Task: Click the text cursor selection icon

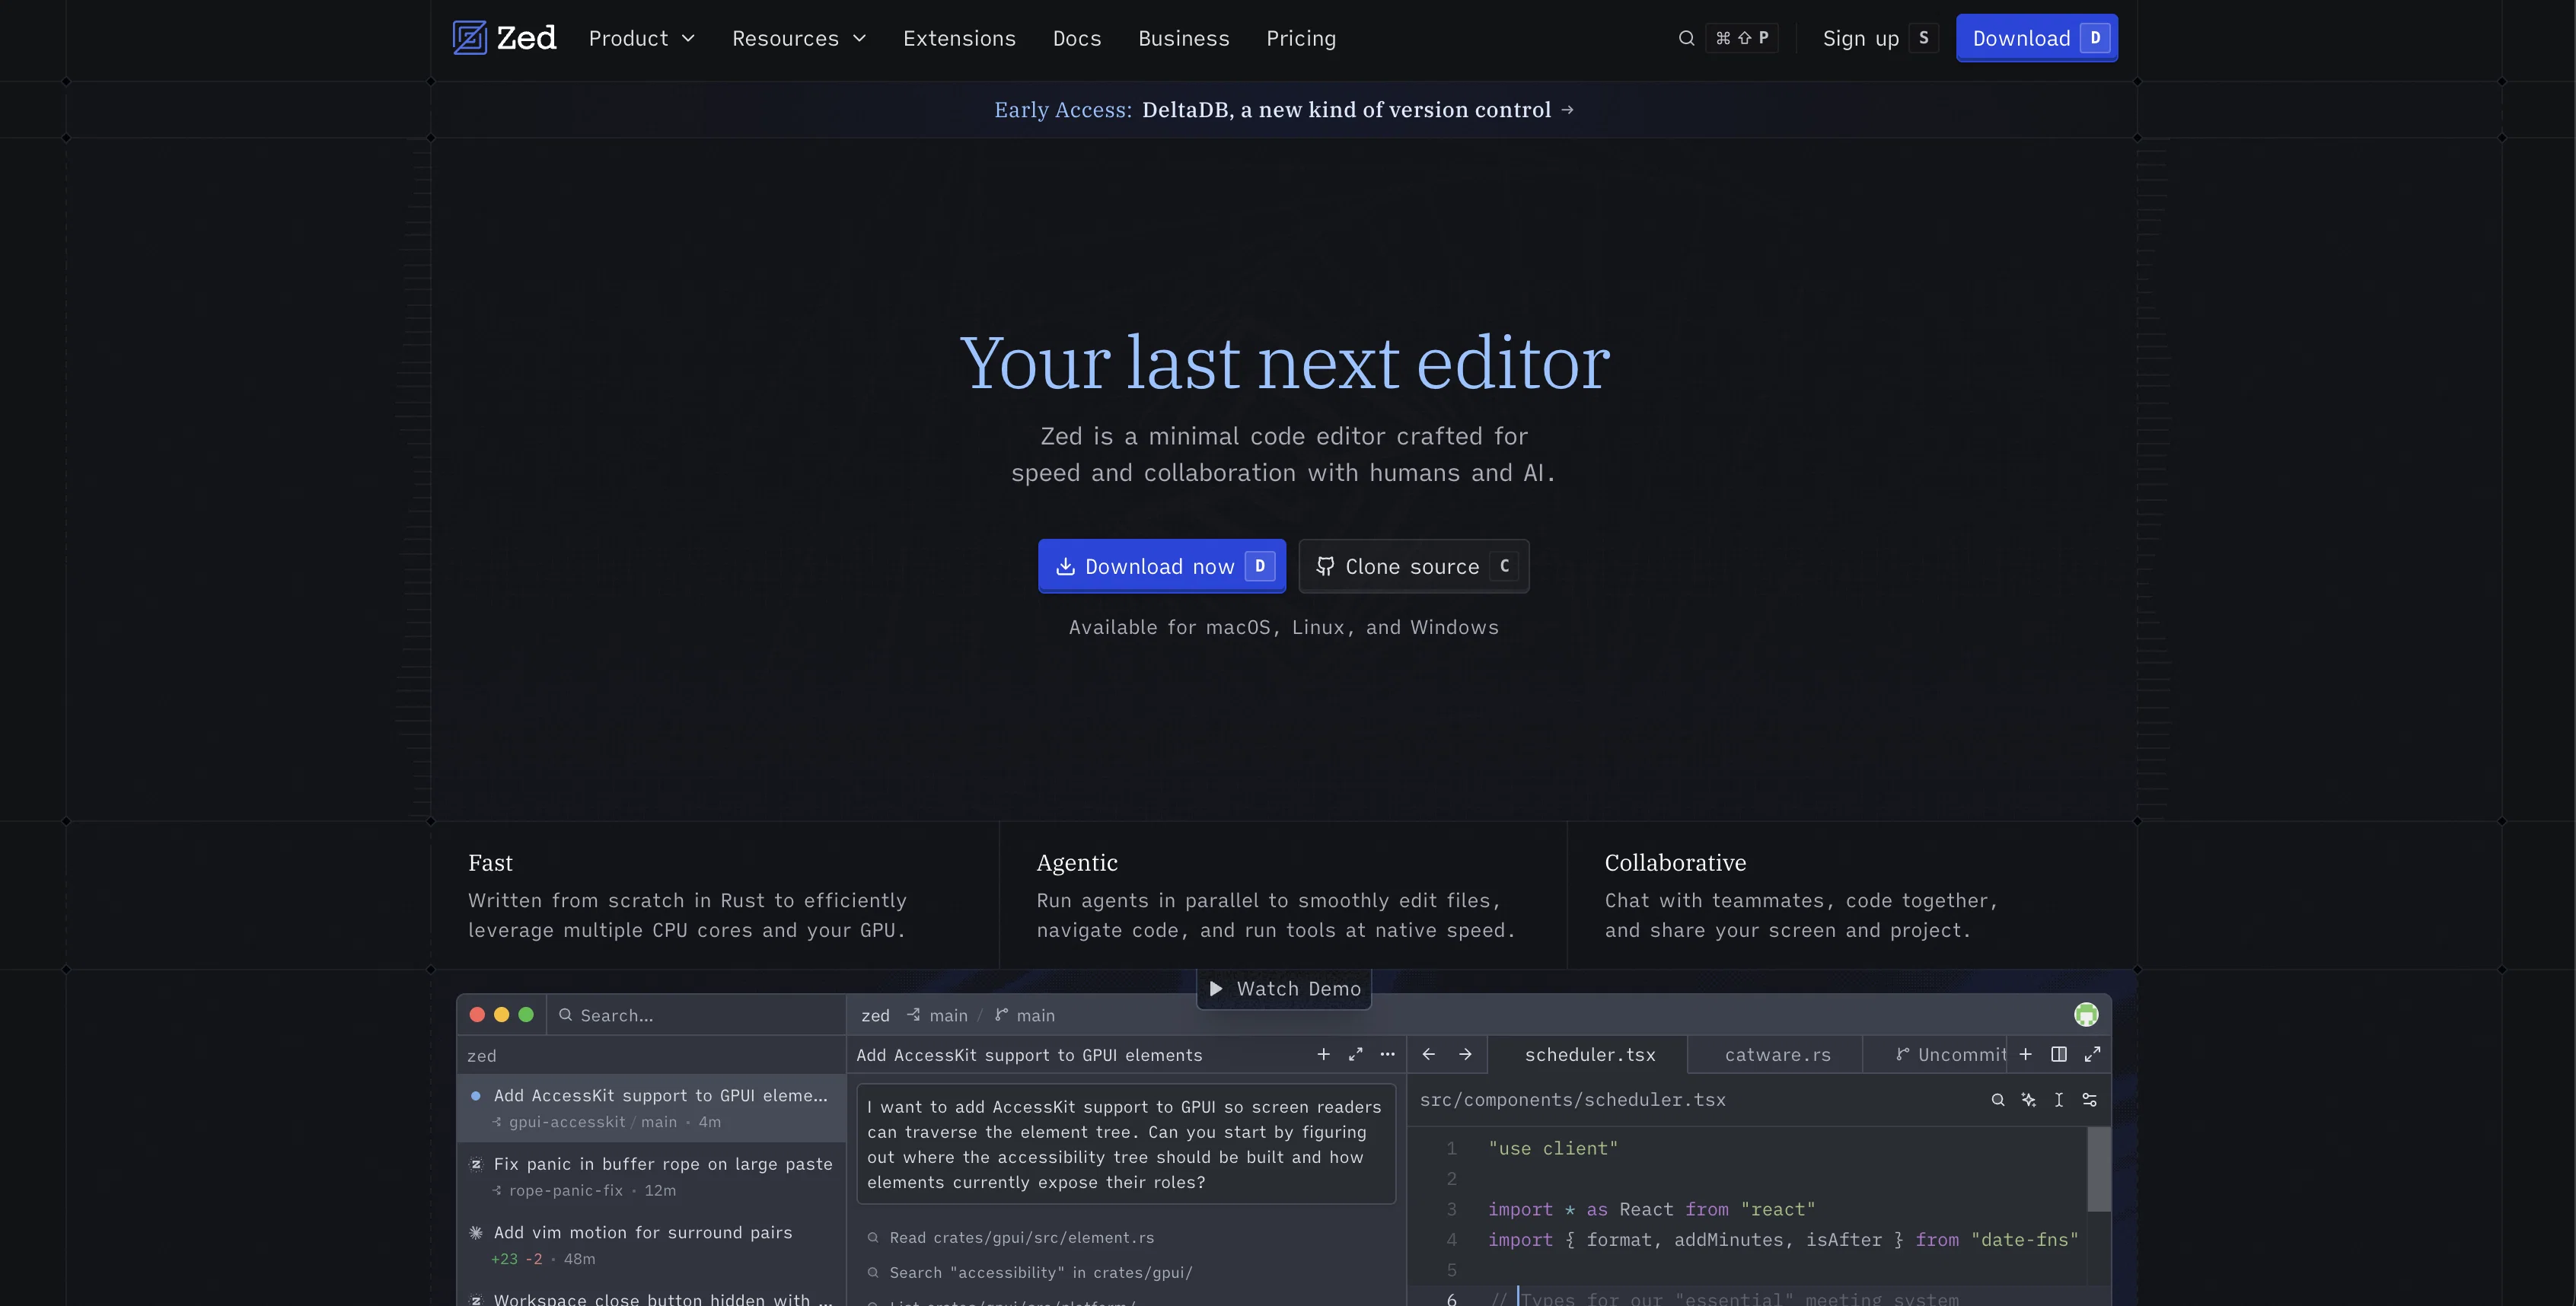Action: click(x=2059, y=1099)
